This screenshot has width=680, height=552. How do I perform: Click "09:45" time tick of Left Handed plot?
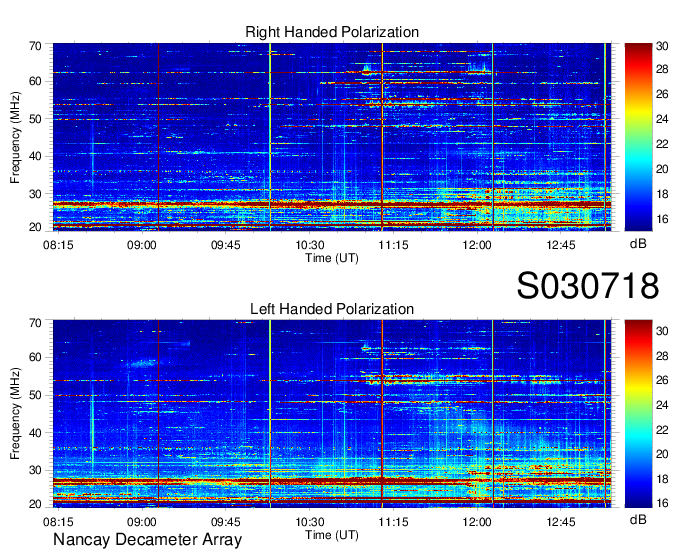pos(226,522)
